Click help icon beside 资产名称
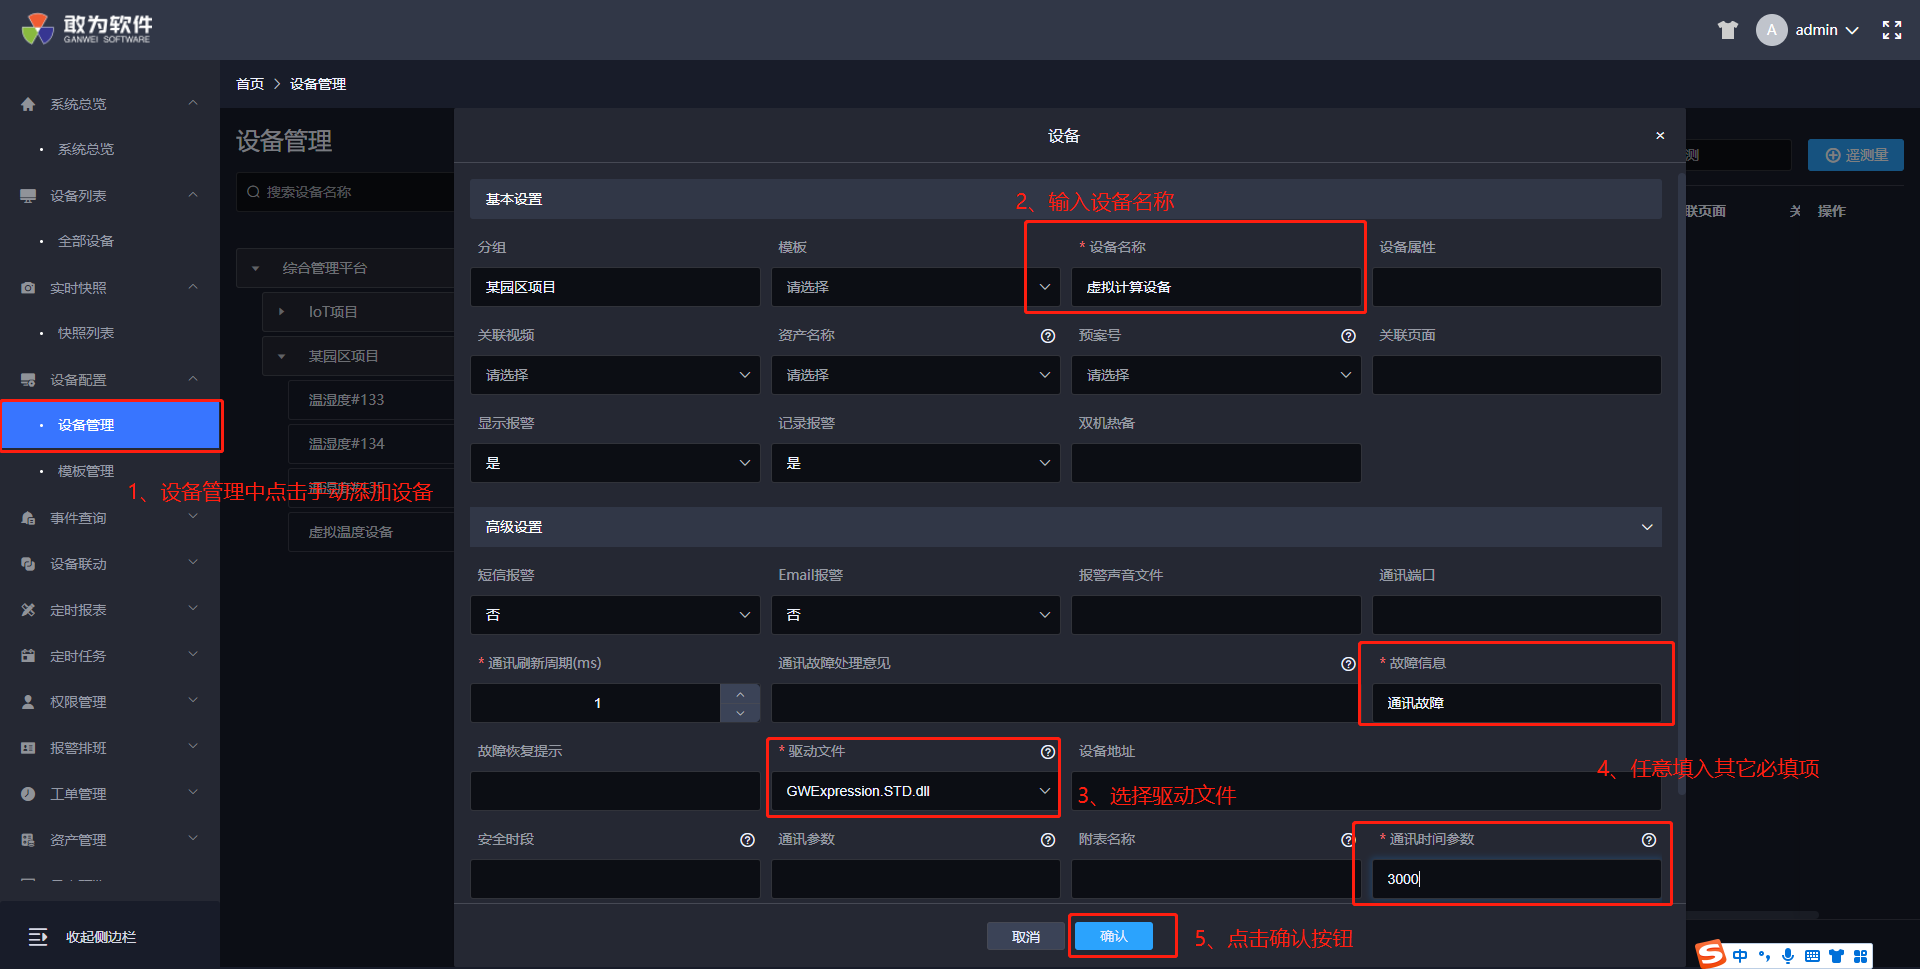This screenshot has width=1920, height=969. pos(1047,336)
